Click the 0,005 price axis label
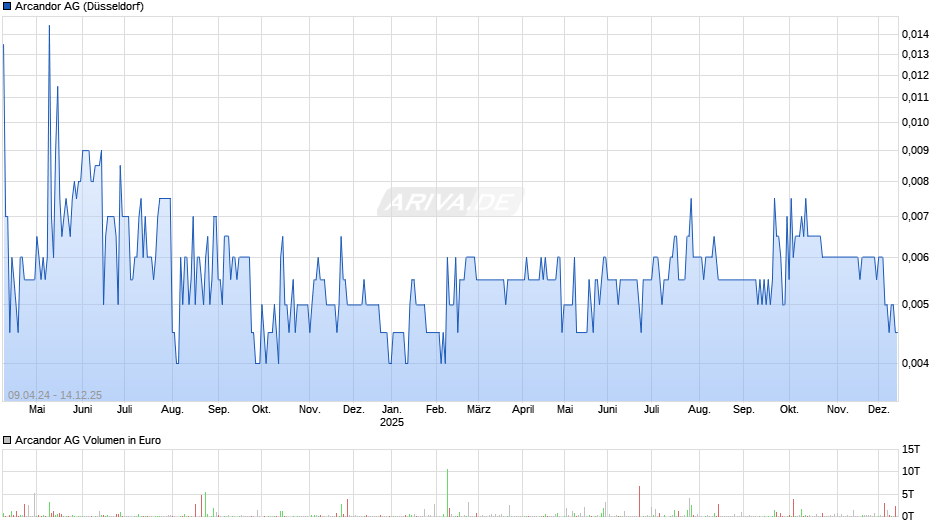The image size is (940, 526). pyautogui.click(x=915, y=305)
